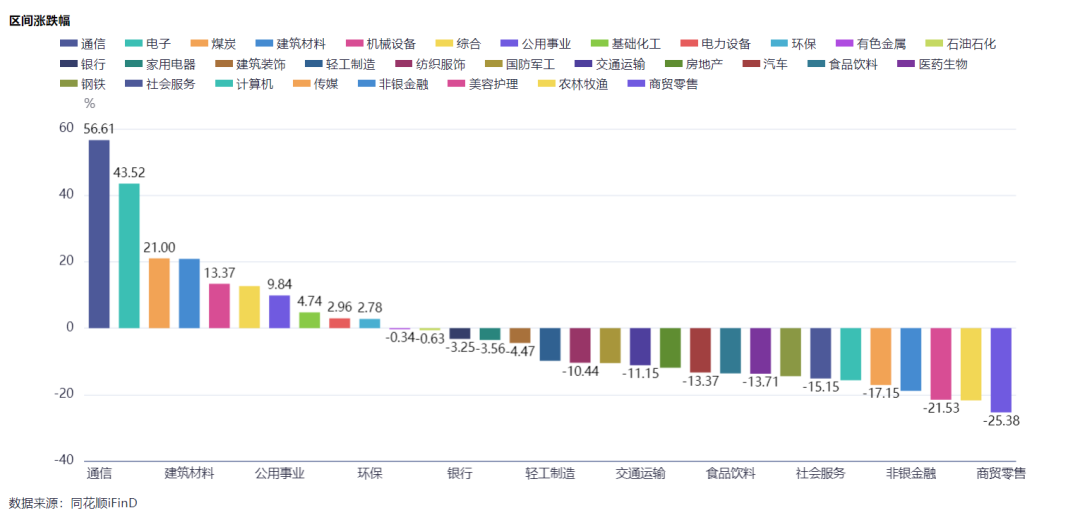The image size is (1080, 515).
Task: Select the purple bar valued -13.71
Action: click(x=760, y=351)
